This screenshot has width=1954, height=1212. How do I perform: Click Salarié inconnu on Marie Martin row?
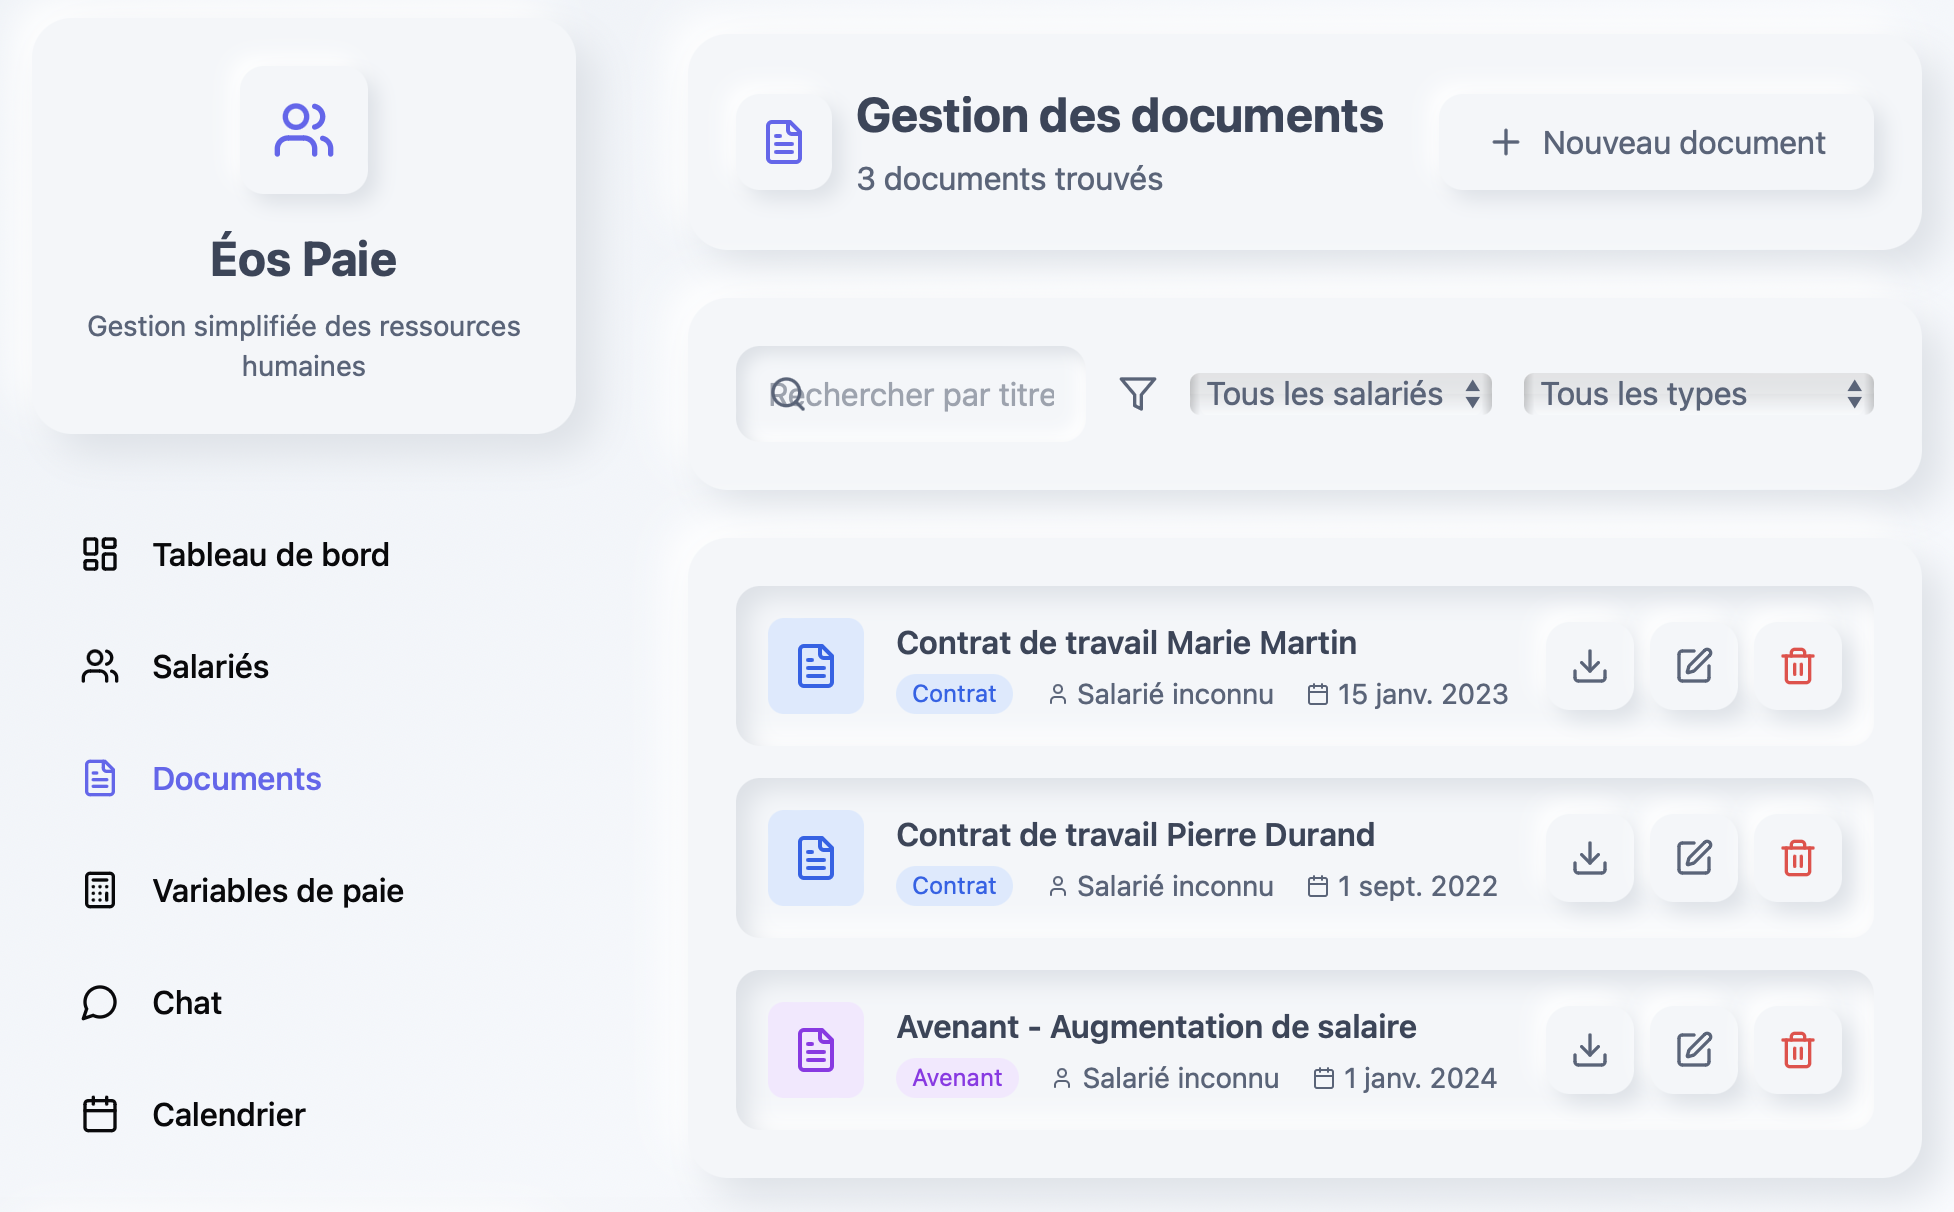click(x=1175, y=694)
